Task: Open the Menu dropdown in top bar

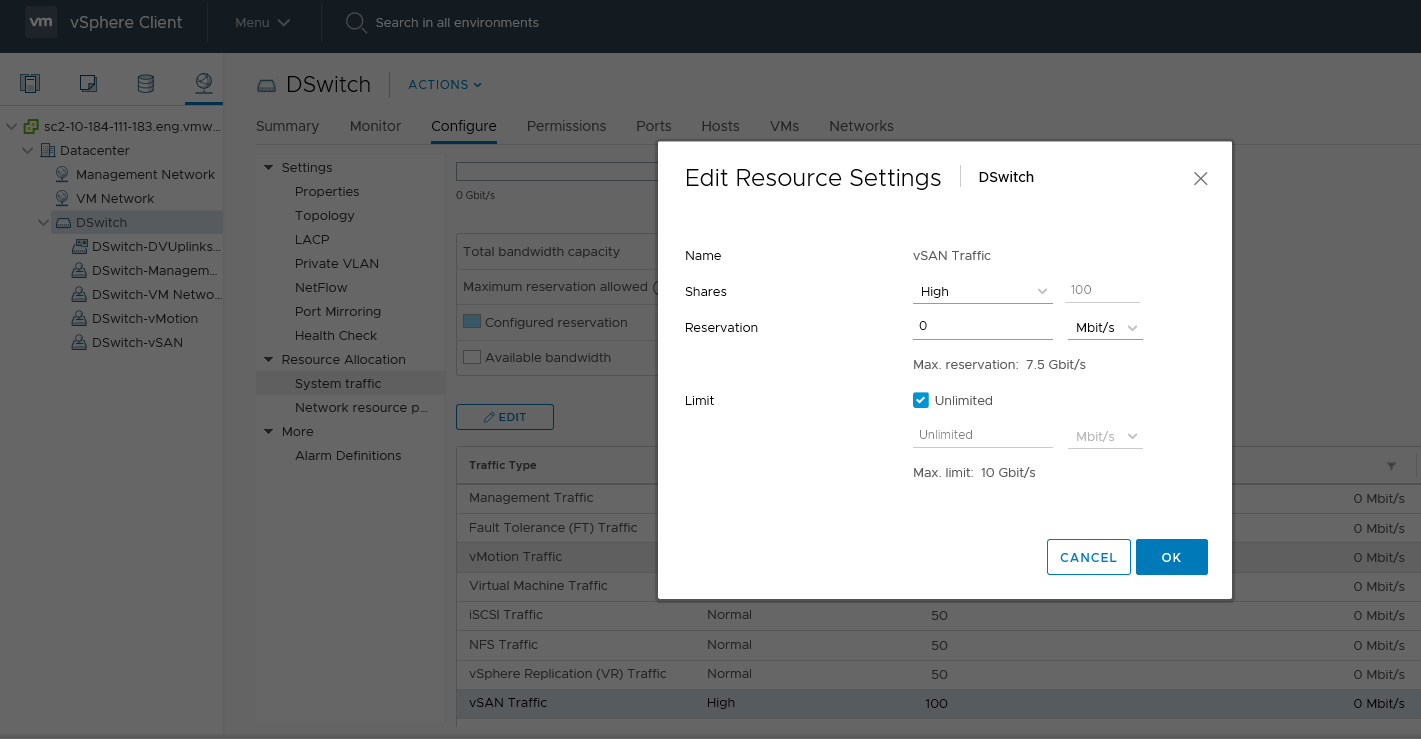Action: [263, 22]
